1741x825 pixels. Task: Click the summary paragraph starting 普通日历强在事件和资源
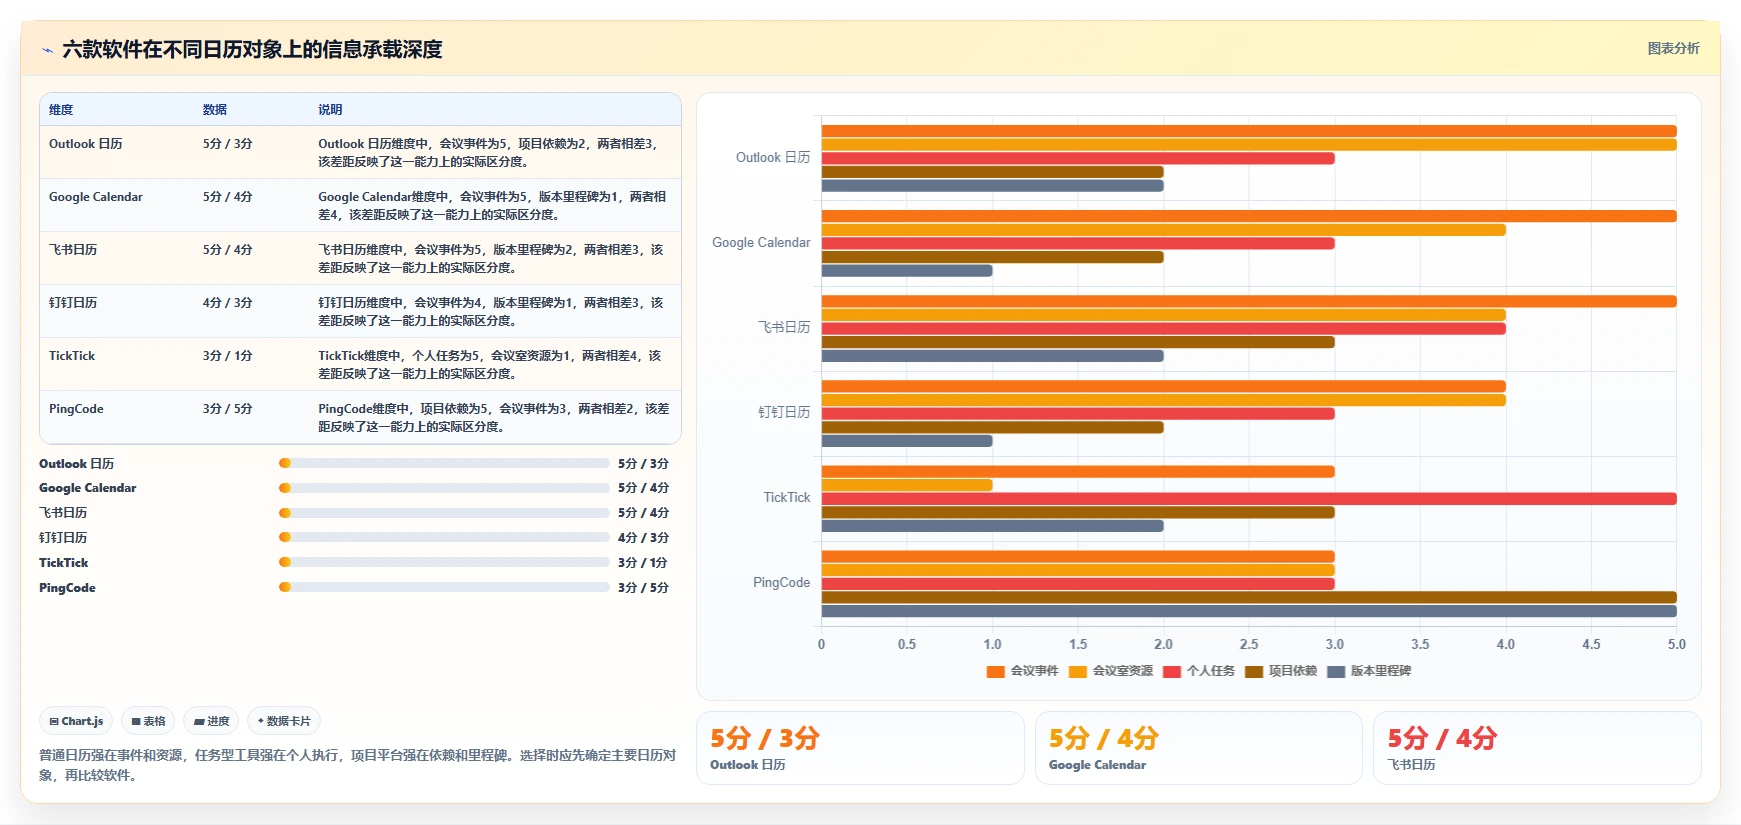(x=358, y=765)
